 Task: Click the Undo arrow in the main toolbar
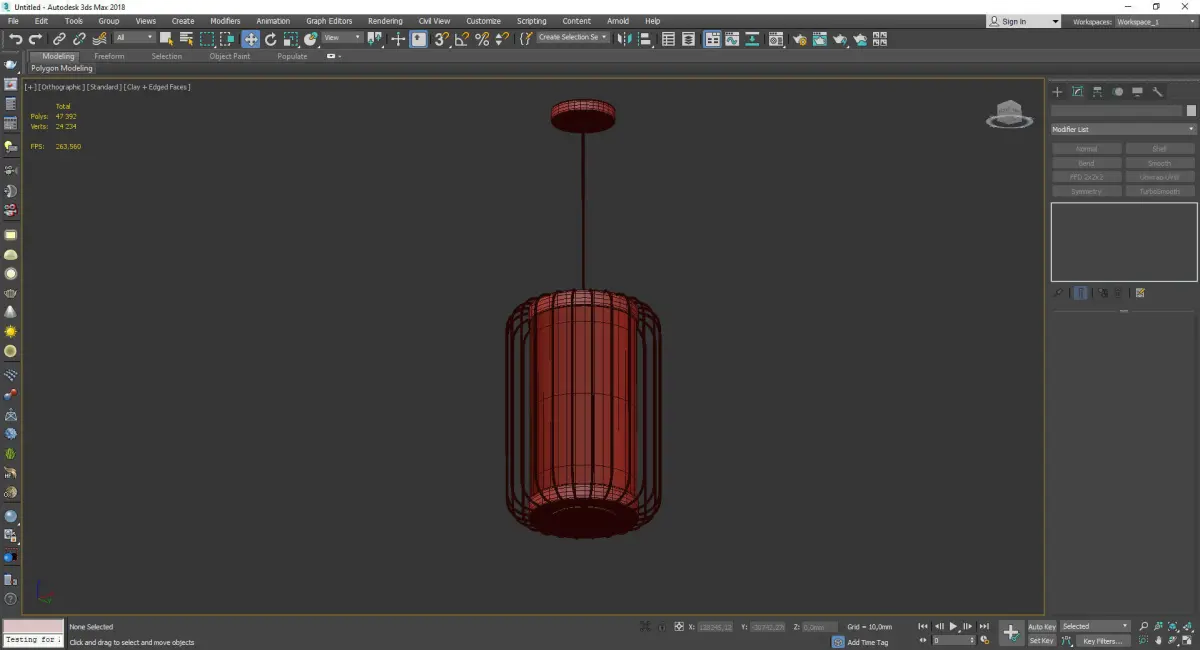[x=15, y=39]
